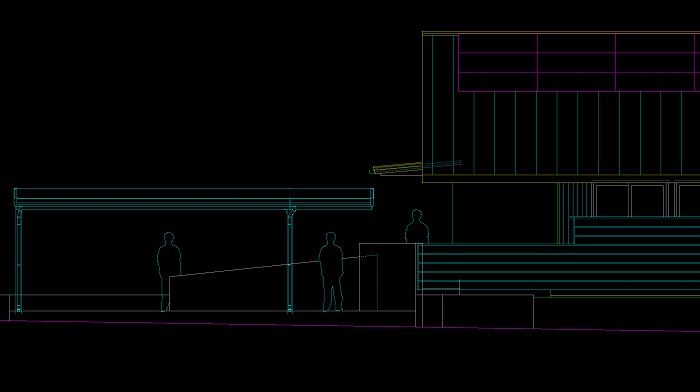Screen dimensions: 700x392
Task: Select the human figure standing on raised platform
Action: tap(417, 226)
